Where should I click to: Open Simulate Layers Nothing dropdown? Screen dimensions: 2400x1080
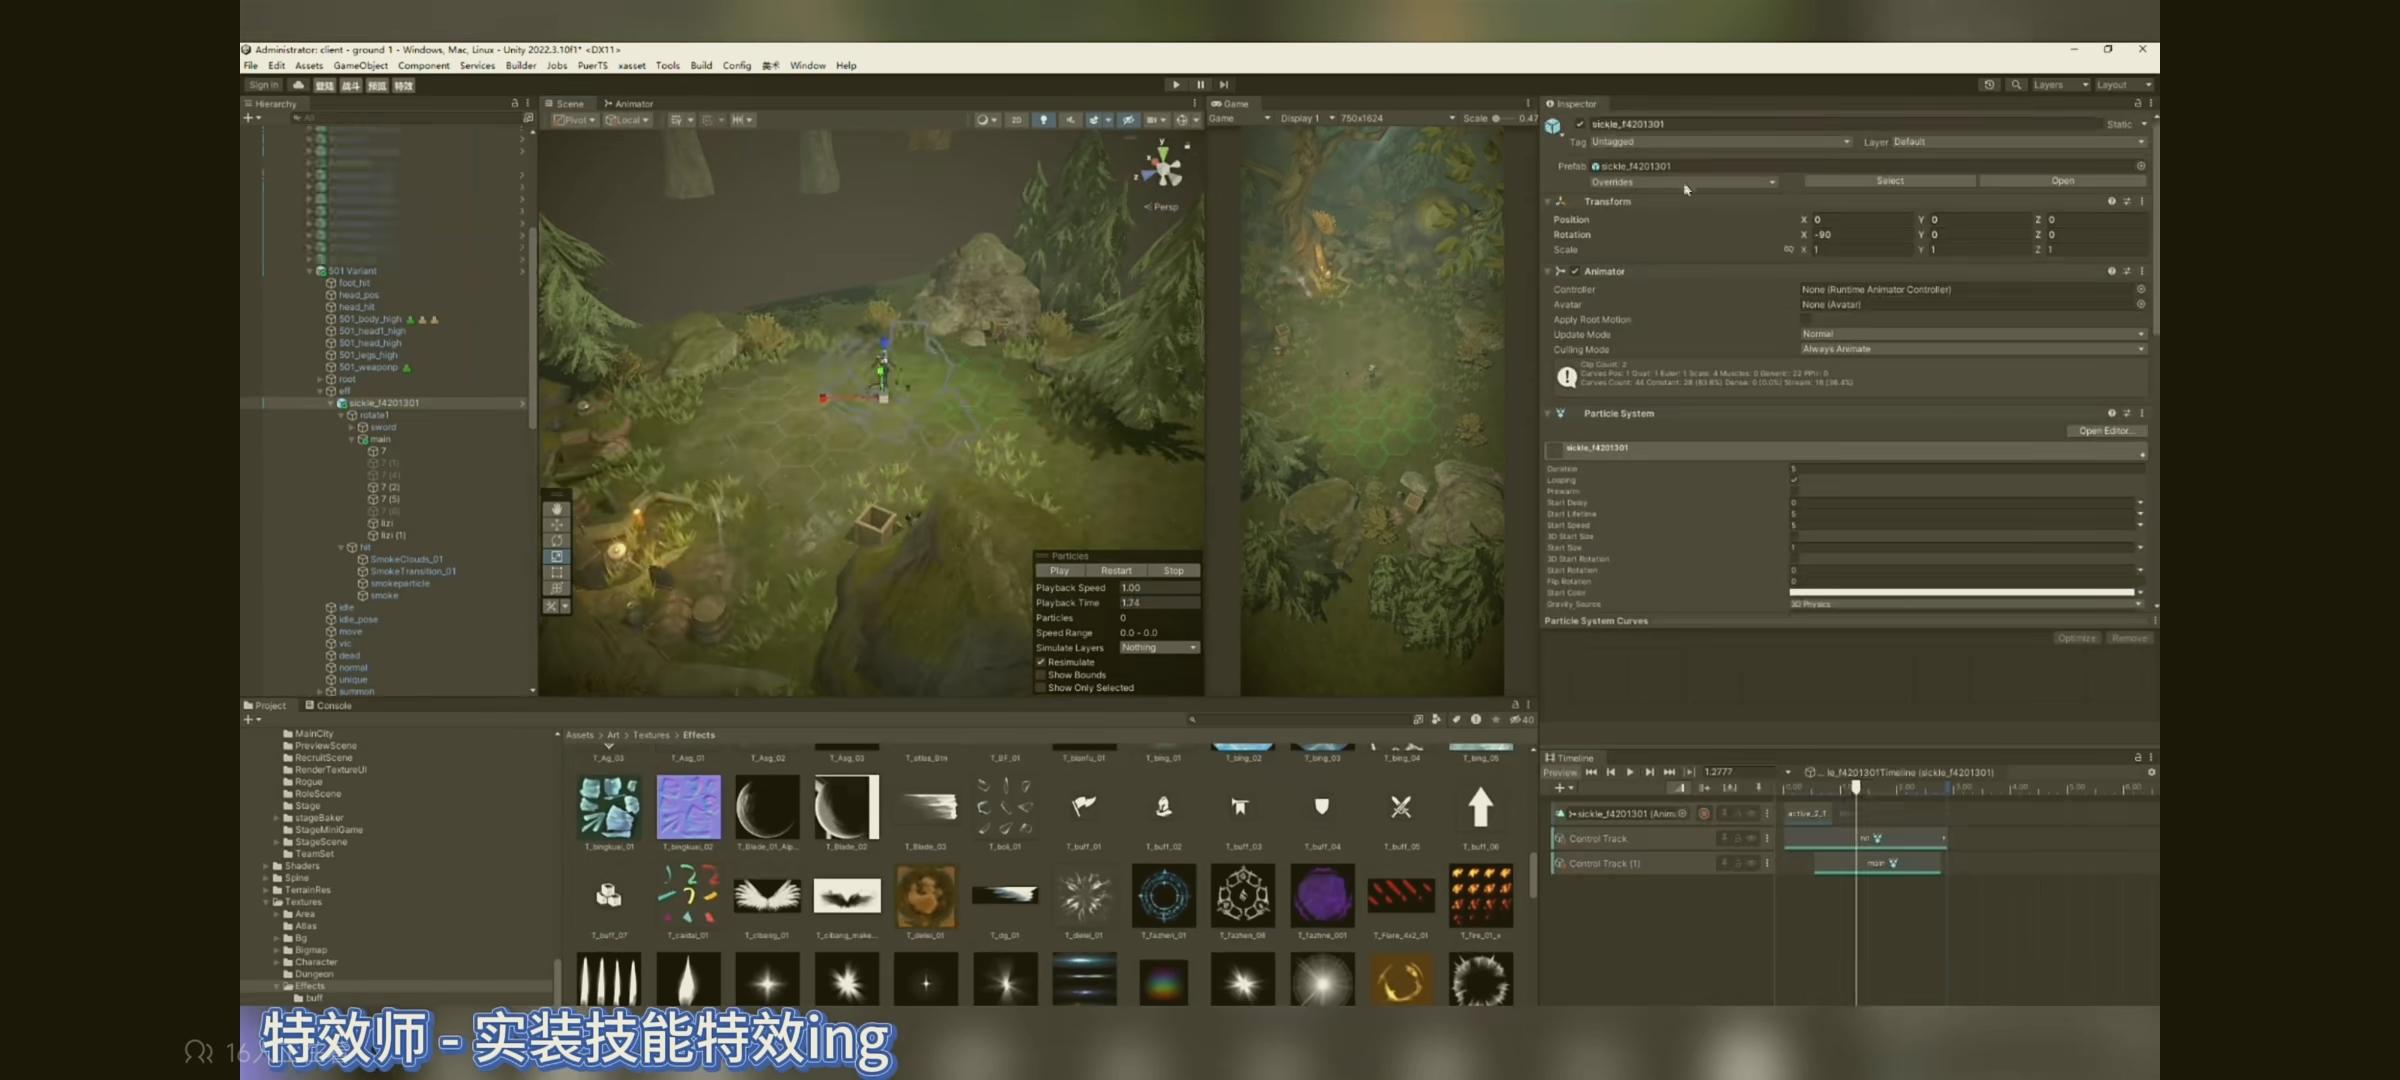coord(1159,648)
